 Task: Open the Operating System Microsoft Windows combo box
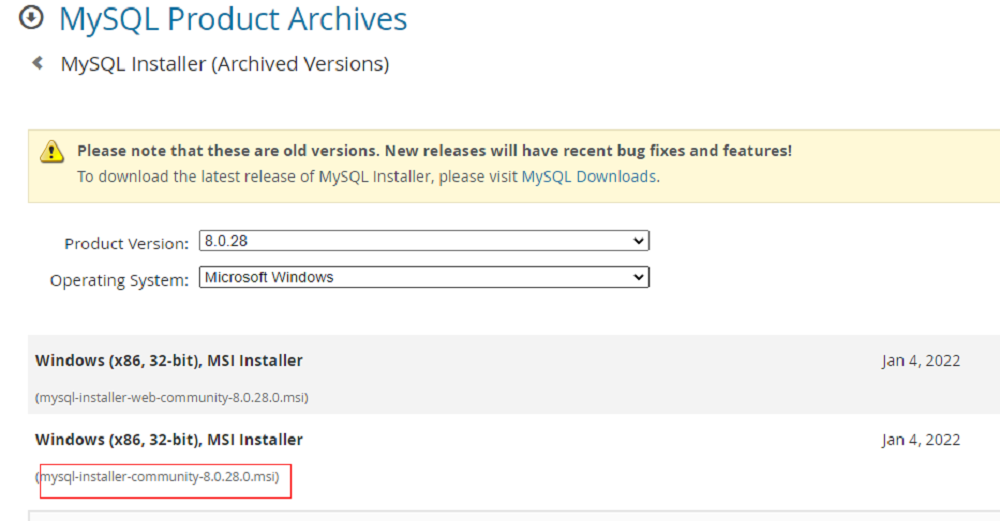(424, 277)
